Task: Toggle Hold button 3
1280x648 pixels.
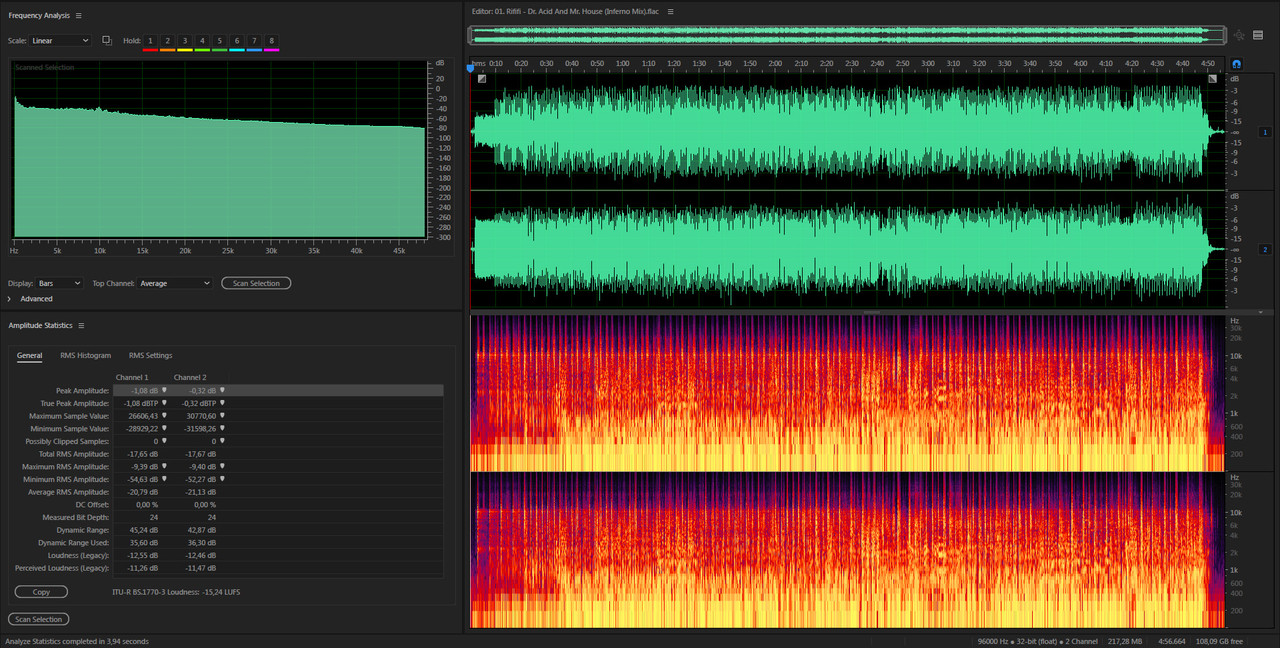Action: coord(185,40)
